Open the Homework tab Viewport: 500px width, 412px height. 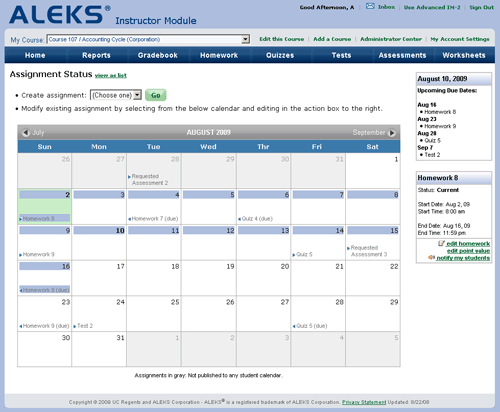(219, 55)
